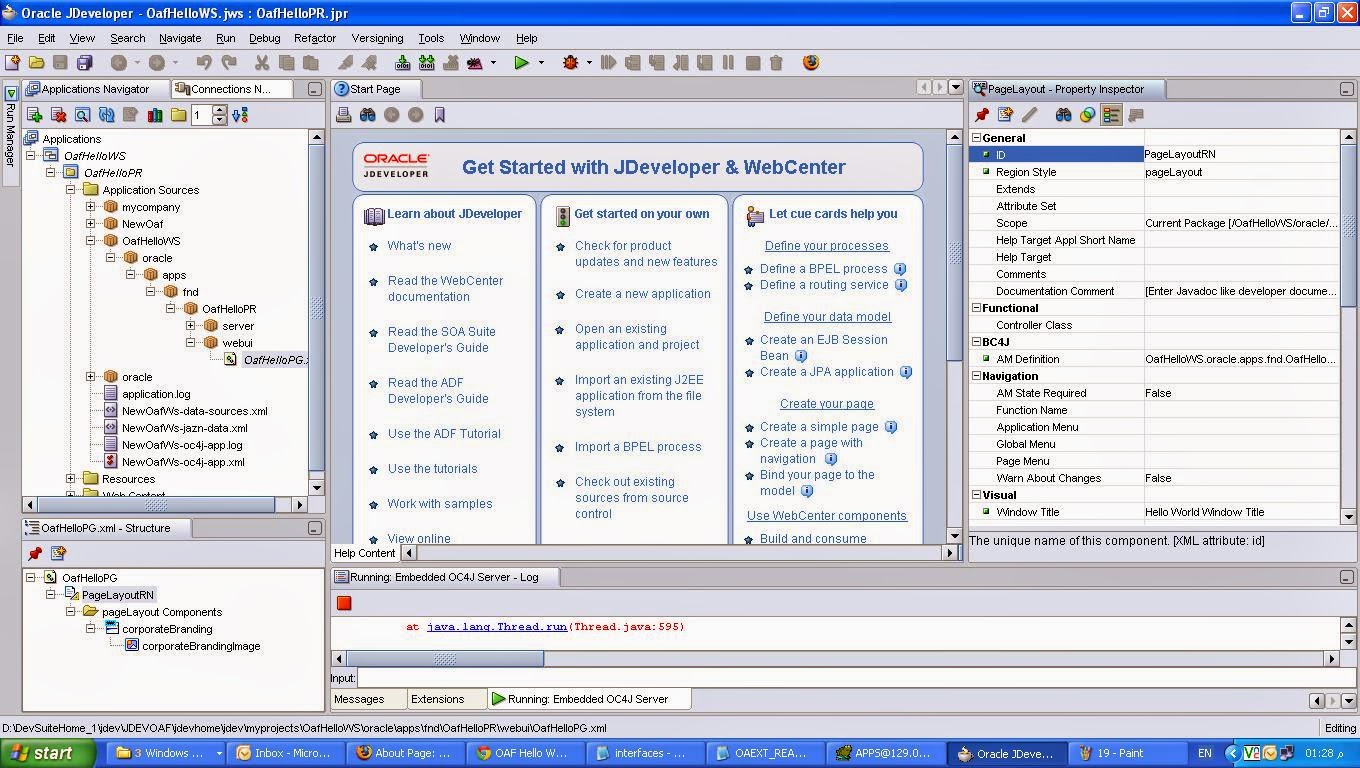Open the Firefox icon at the toolbar's end
This screenshot has width=1360, height=768.
(810, 62)
